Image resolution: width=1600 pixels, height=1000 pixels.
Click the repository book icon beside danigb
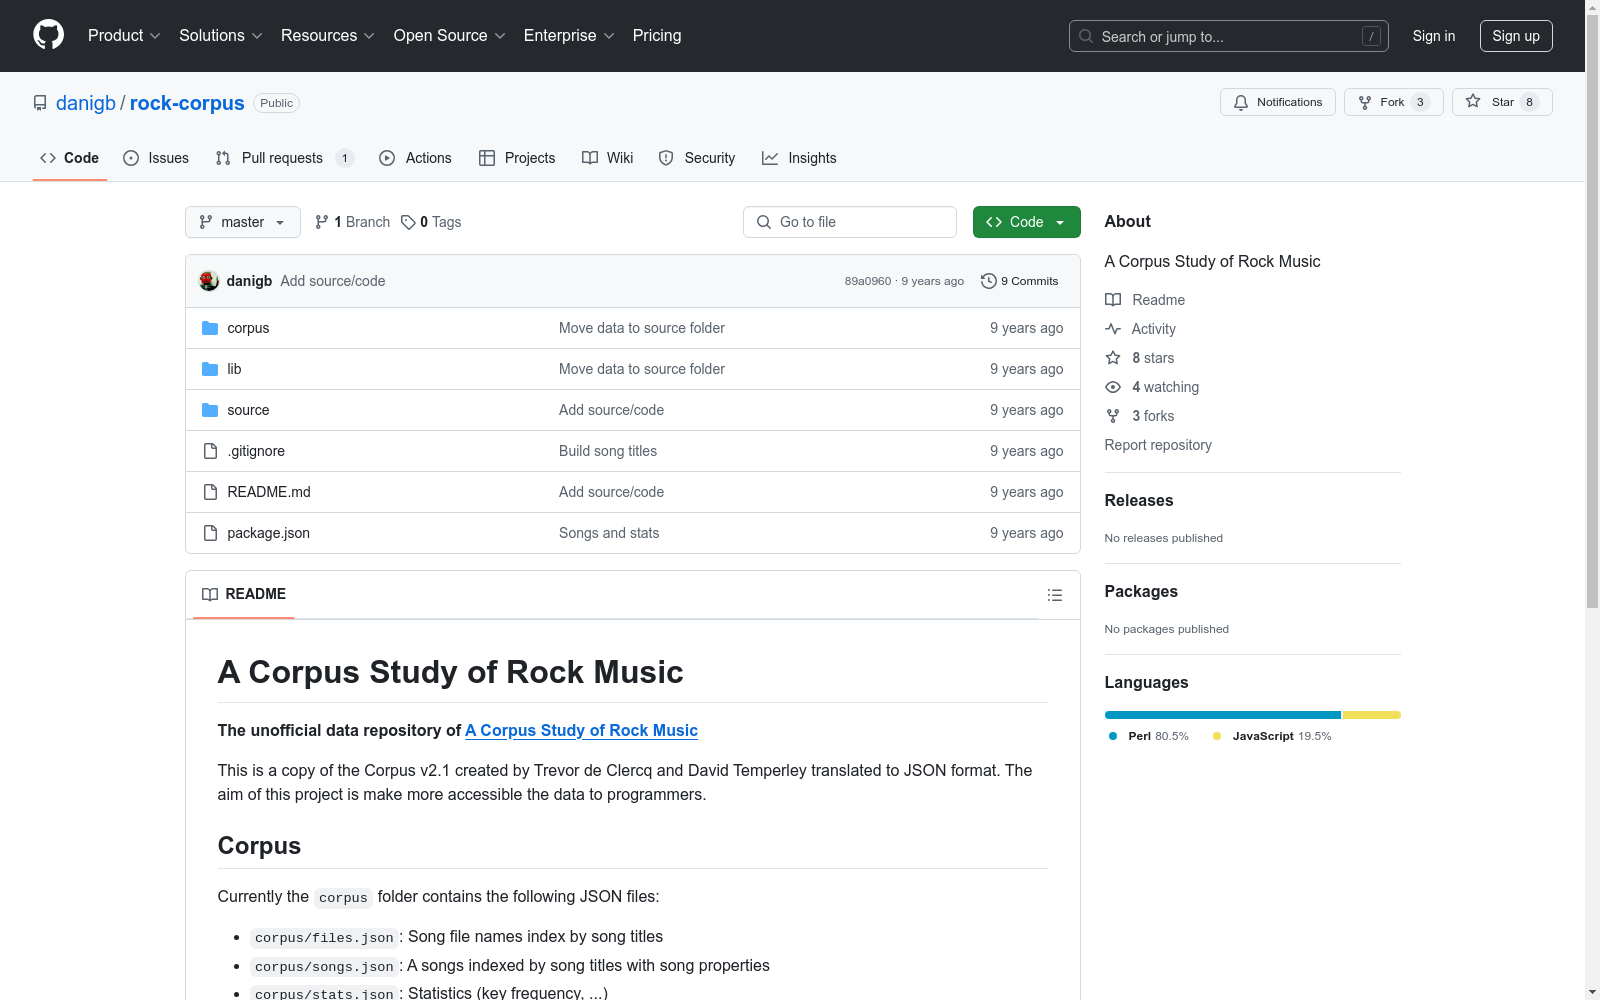40,103
